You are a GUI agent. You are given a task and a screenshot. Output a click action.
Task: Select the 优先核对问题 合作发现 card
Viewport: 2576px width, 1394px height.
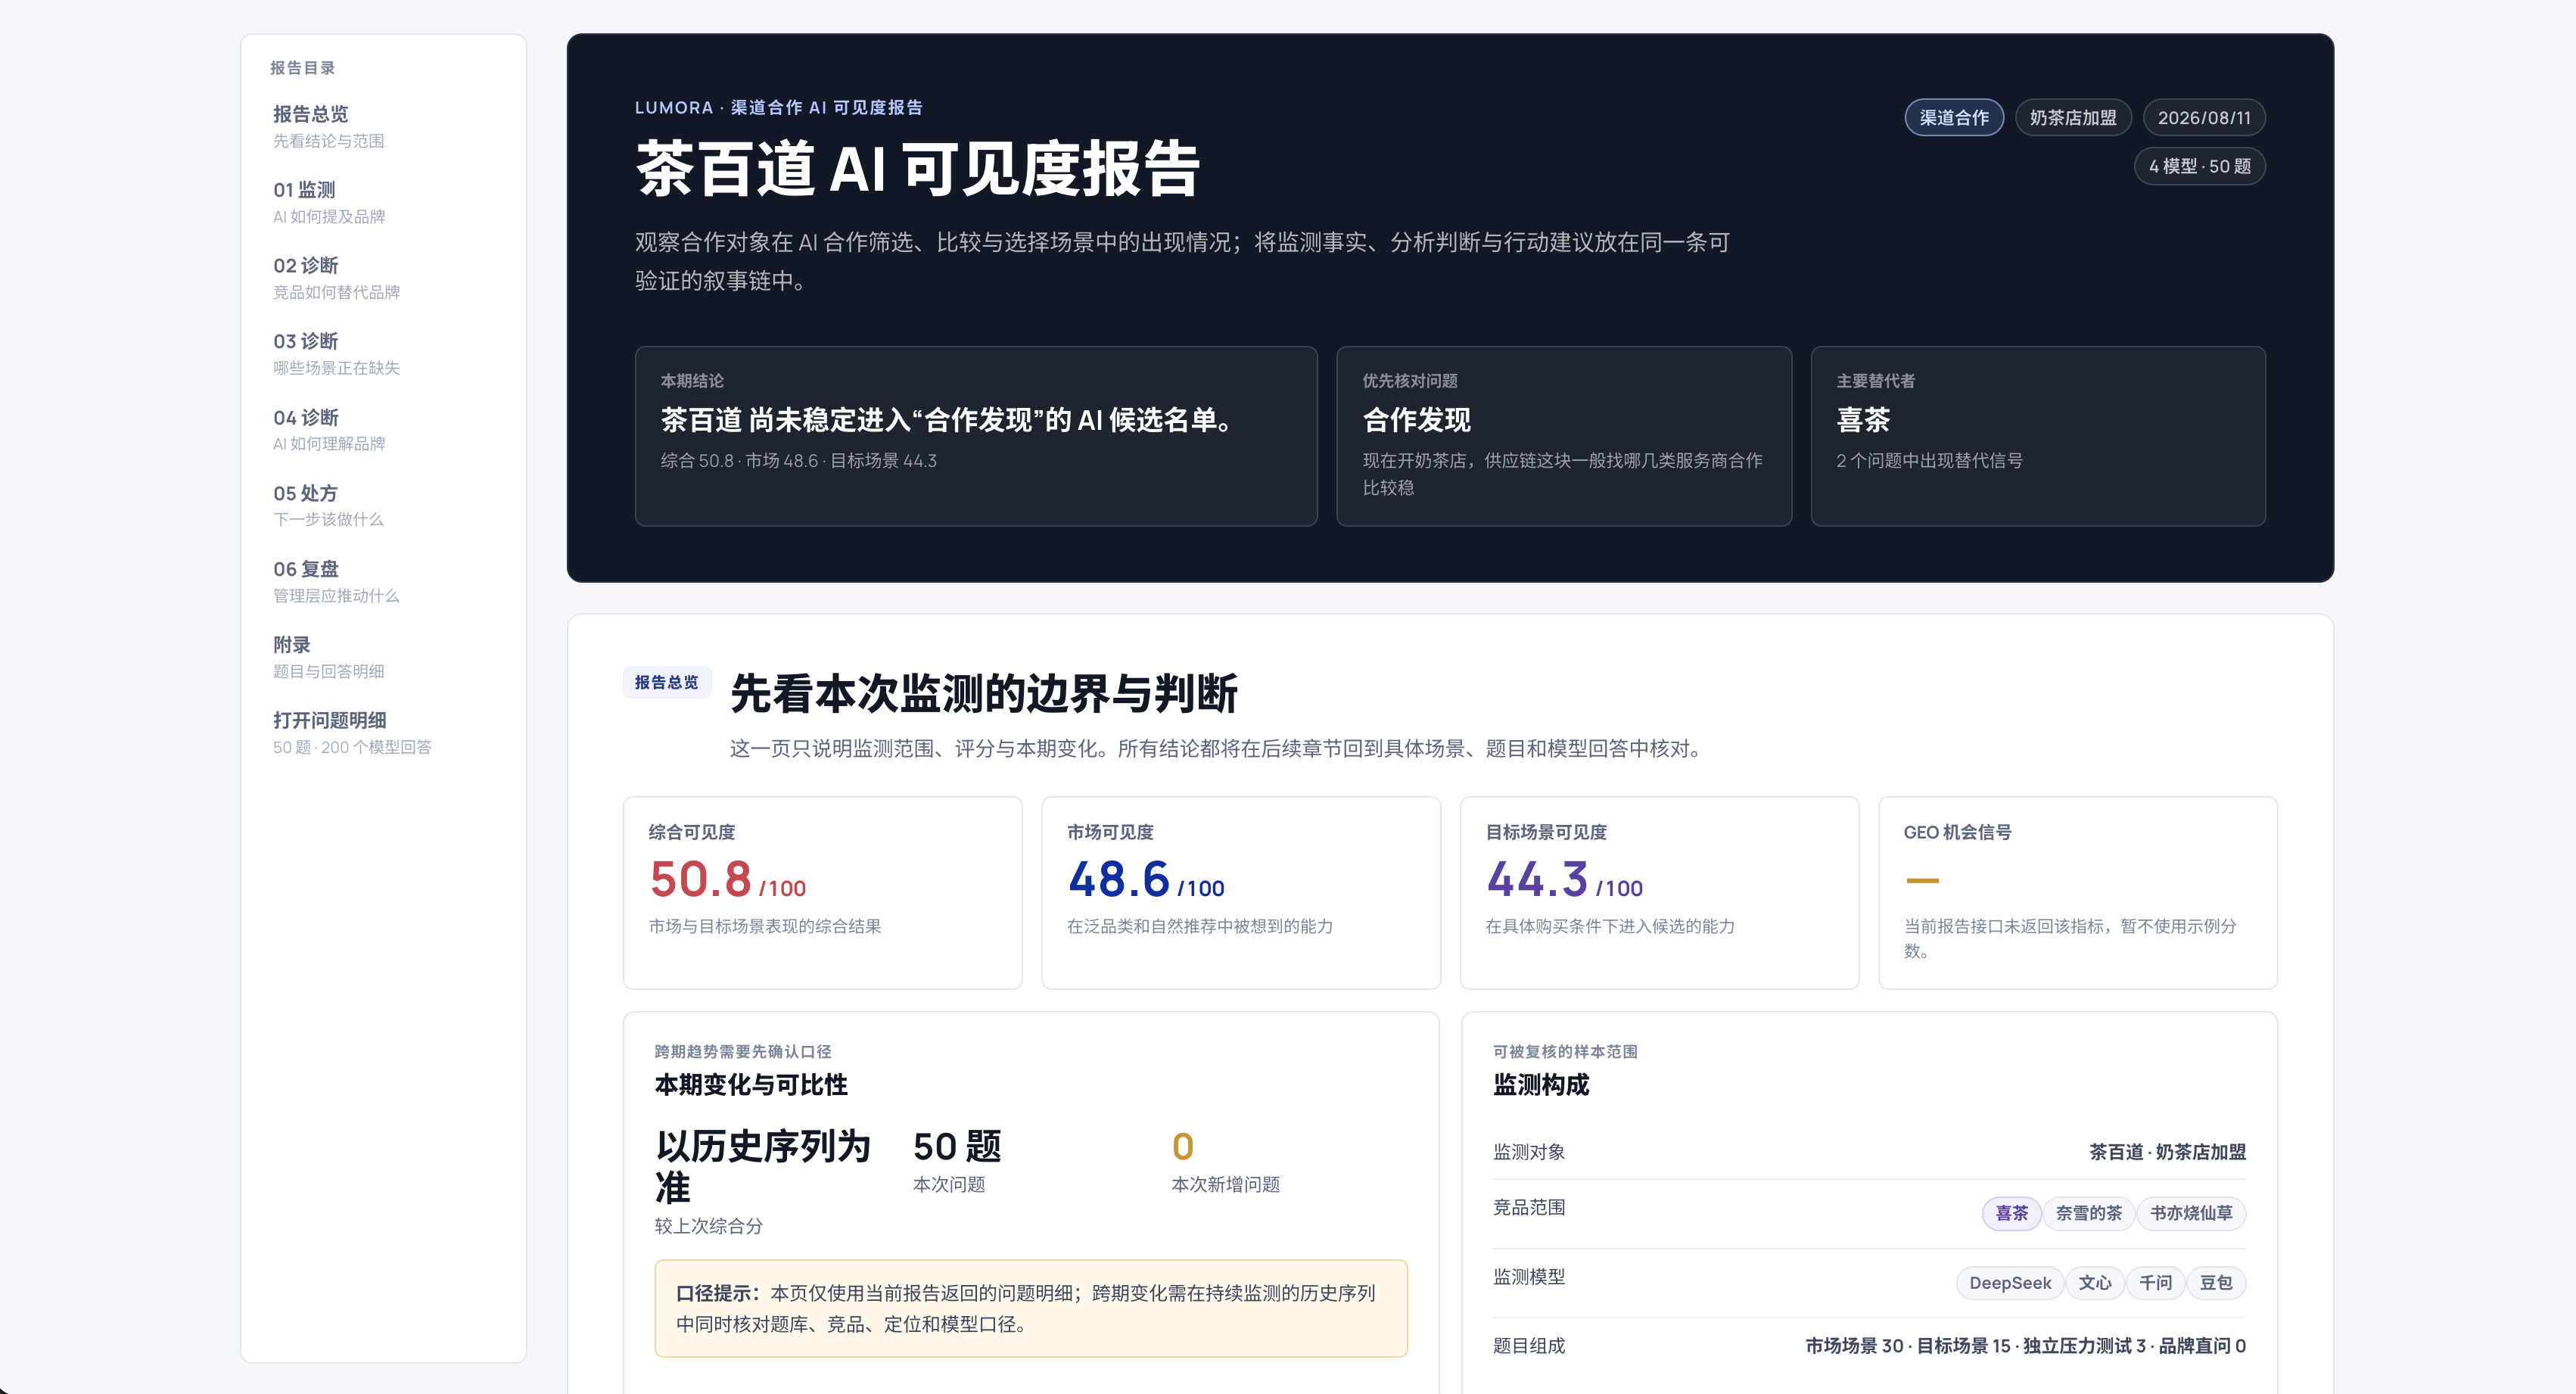[1564, 436]
